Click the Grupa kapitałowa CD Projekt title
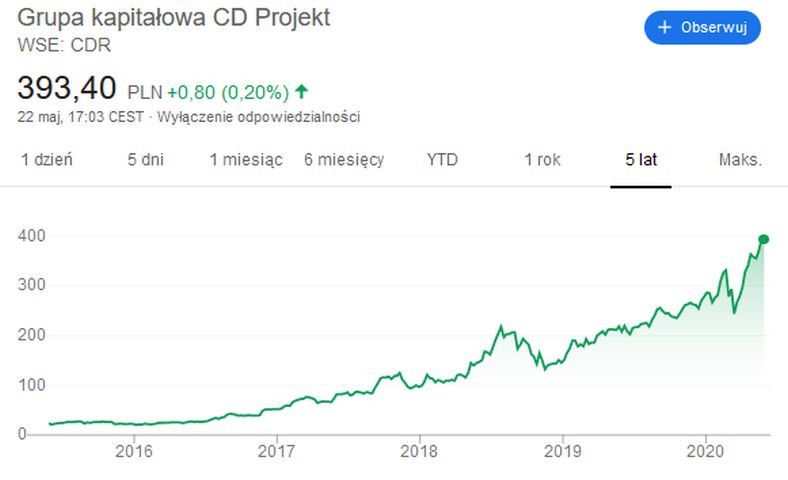The height and width of the screenshot is (480, 788). point(175,19)
